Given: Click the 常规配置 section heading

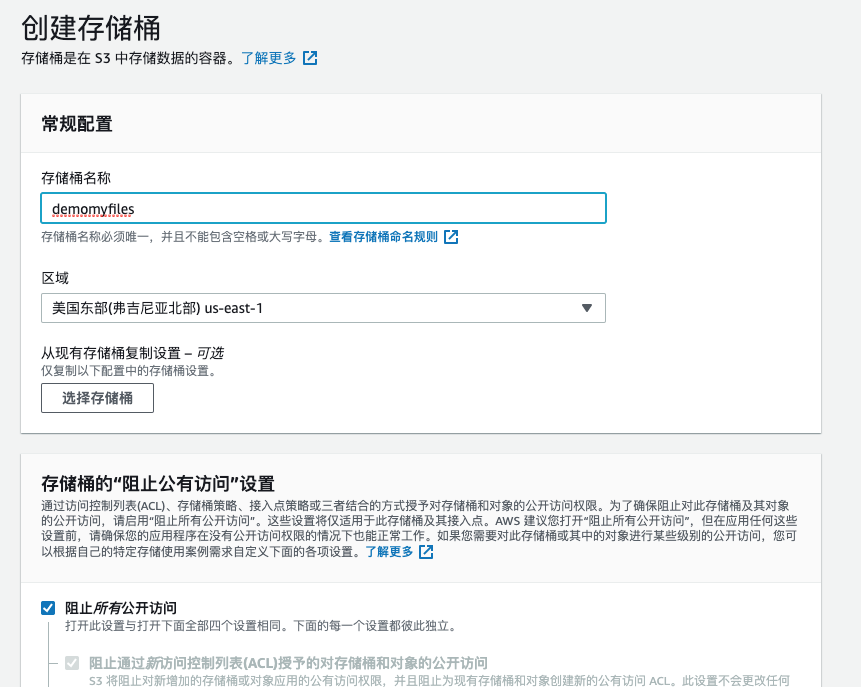Looking at the screenshot, I should click(77, 124).
